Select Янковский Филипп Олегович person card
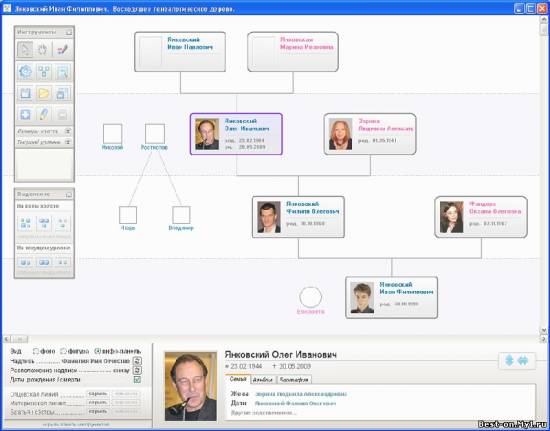This screenshot has width=550, height=431. coord(298,217)
